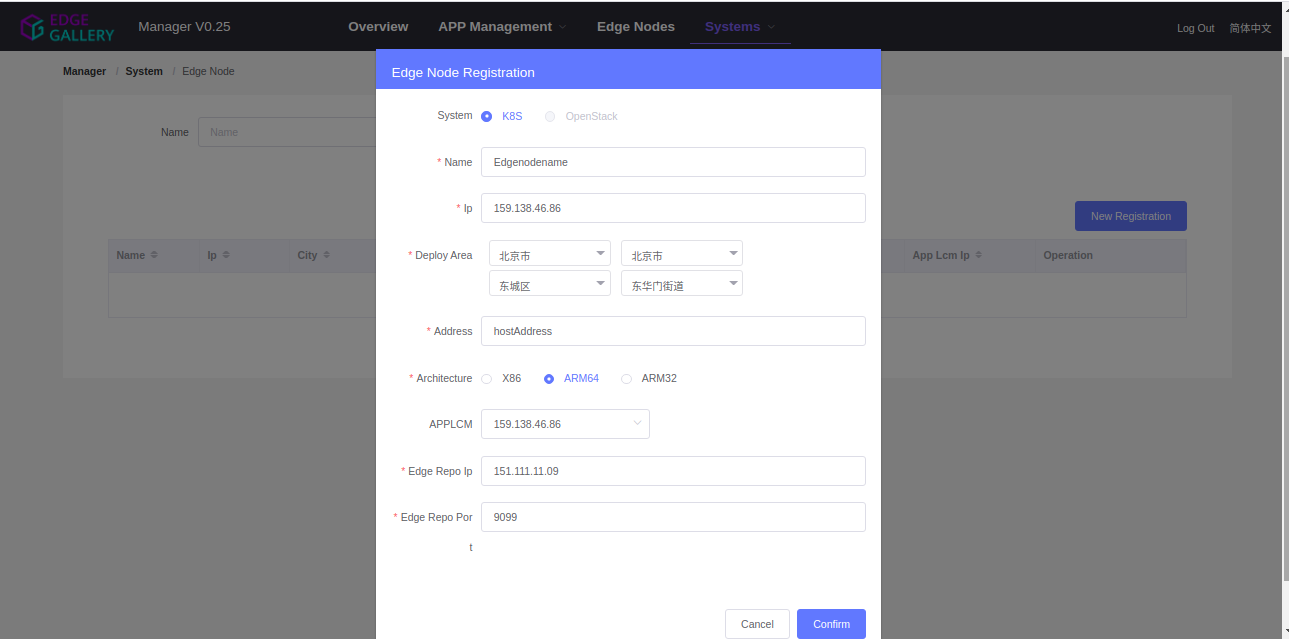
Task: Click the Edge Gallery logo
Action: tap(67, 27)
